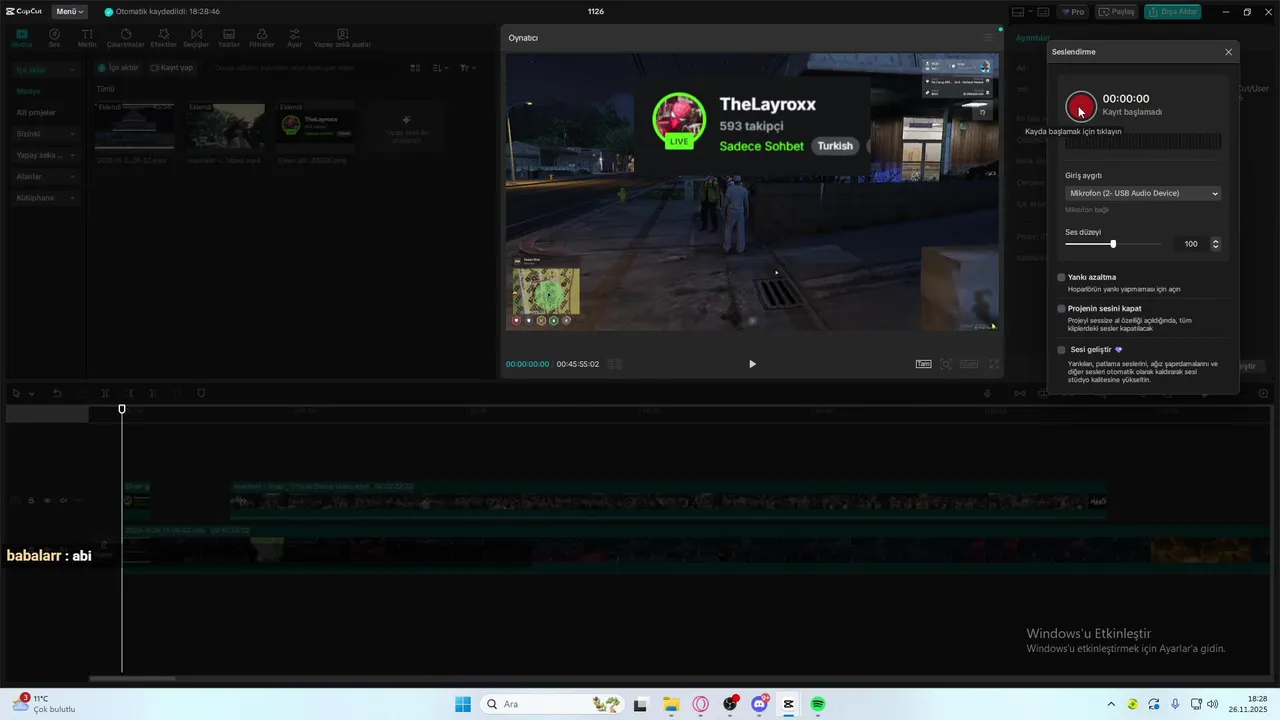Switch to the Metin tab

(87, 38)
